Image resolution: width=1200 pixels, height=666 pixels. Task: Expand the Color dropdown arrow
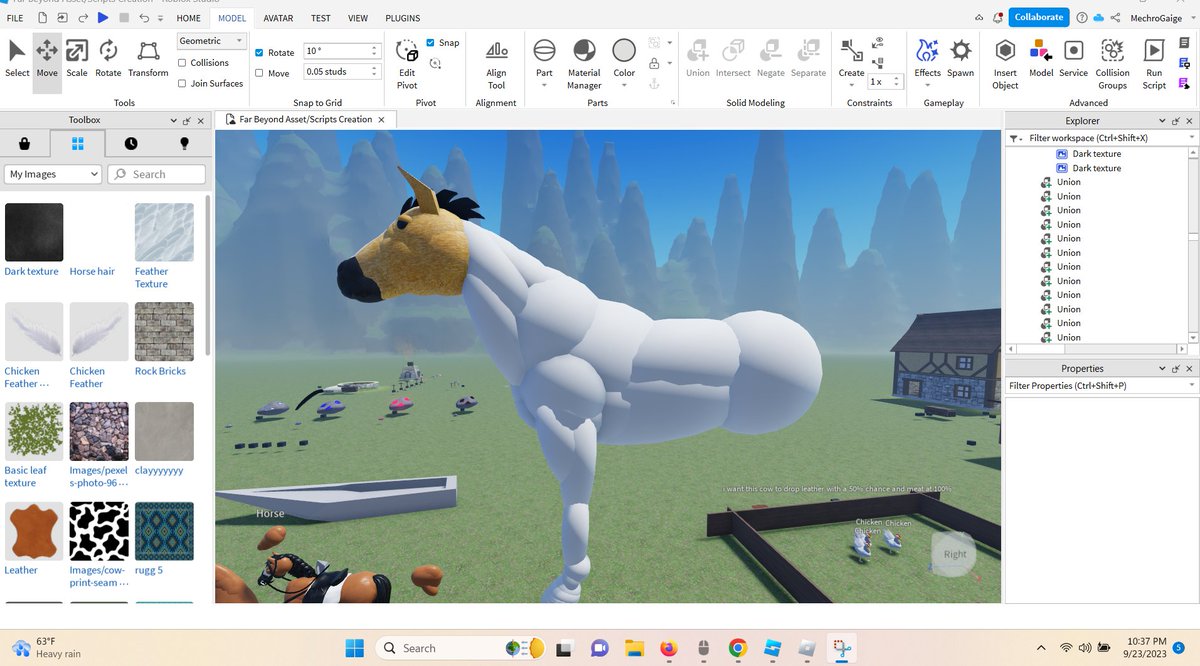tap(624, 85)
